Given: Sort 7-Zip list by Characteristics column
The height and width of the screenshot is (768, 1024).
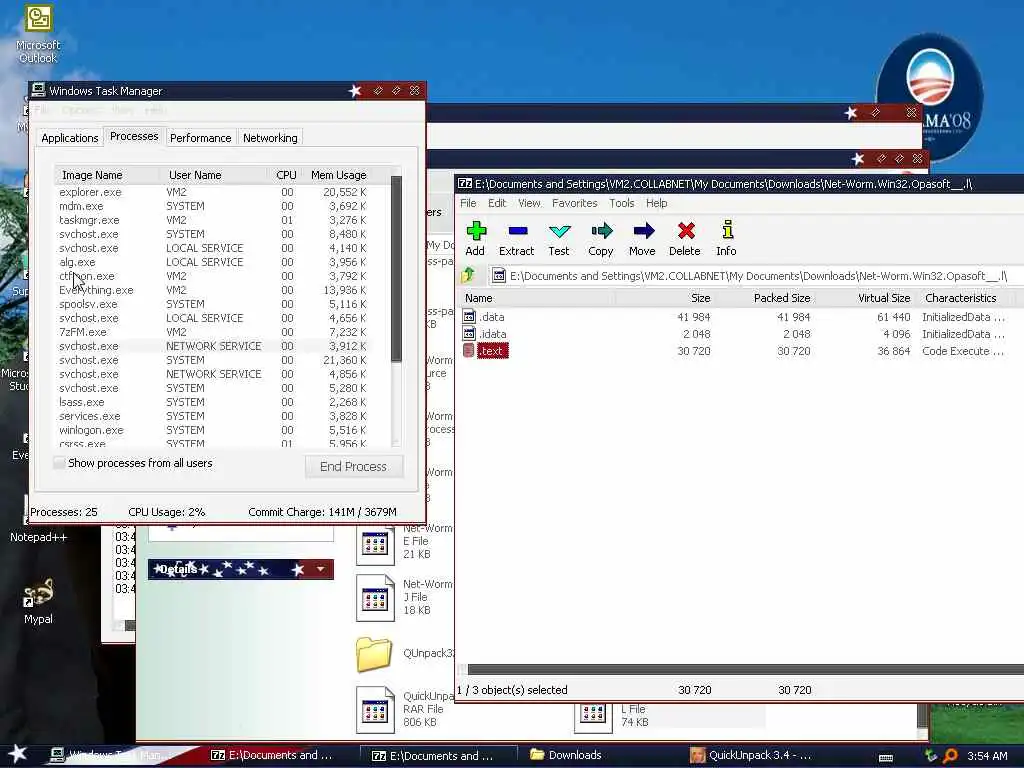Looking at the screenshot, I should coord(967,298).
